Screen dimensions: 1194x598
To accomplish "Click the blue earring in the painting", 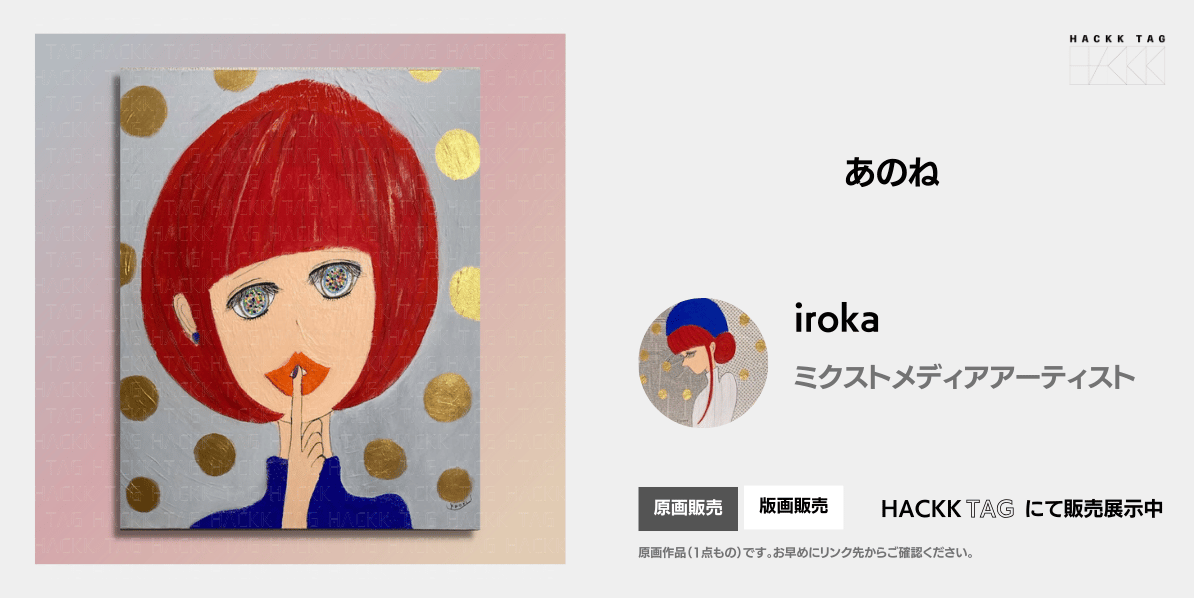I will (195, 336).
